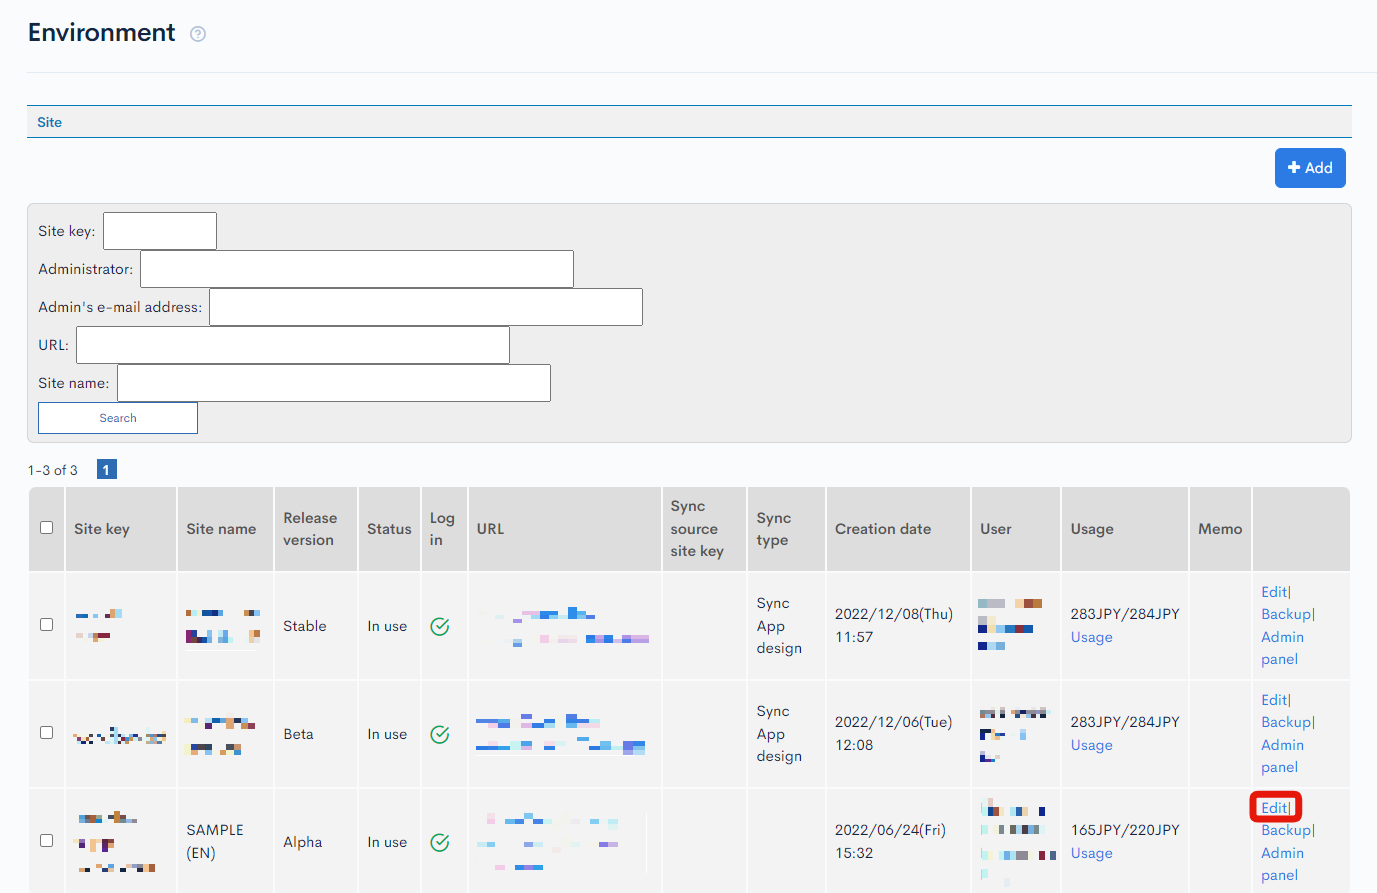Focus the Site name search field
1377x893 pixels.
coord(334,383)
